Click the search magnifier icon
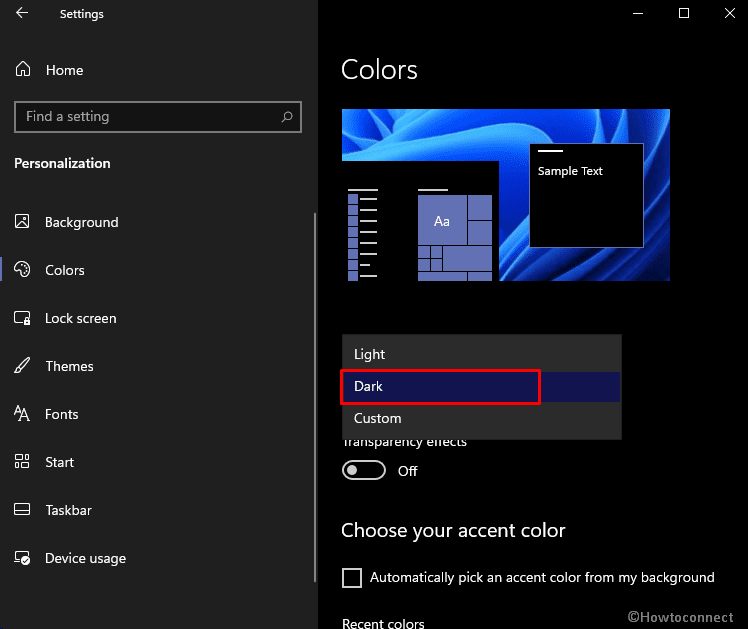Viewport: 748px width, 629px height. click(287, 117)
